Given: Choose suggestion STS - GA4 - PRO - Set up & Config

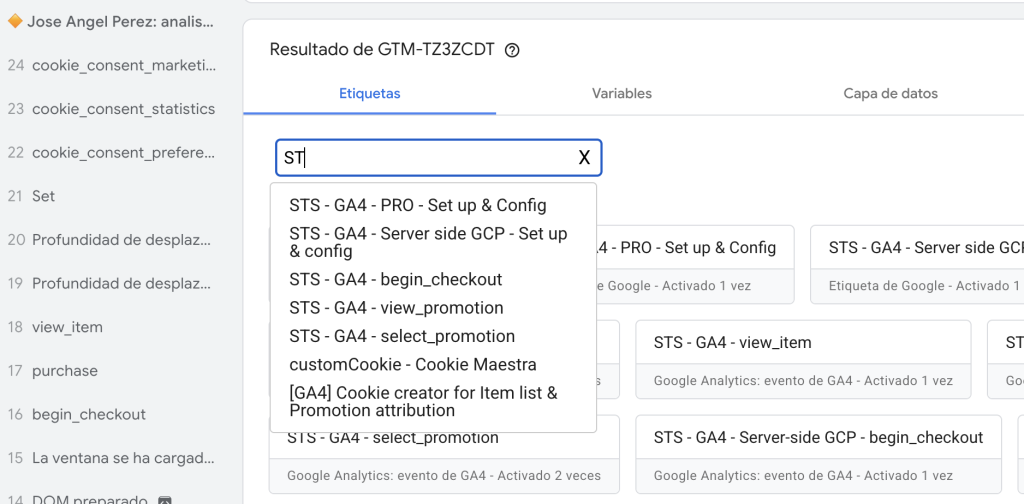Looking at the screenshot, I should (418, 206).
